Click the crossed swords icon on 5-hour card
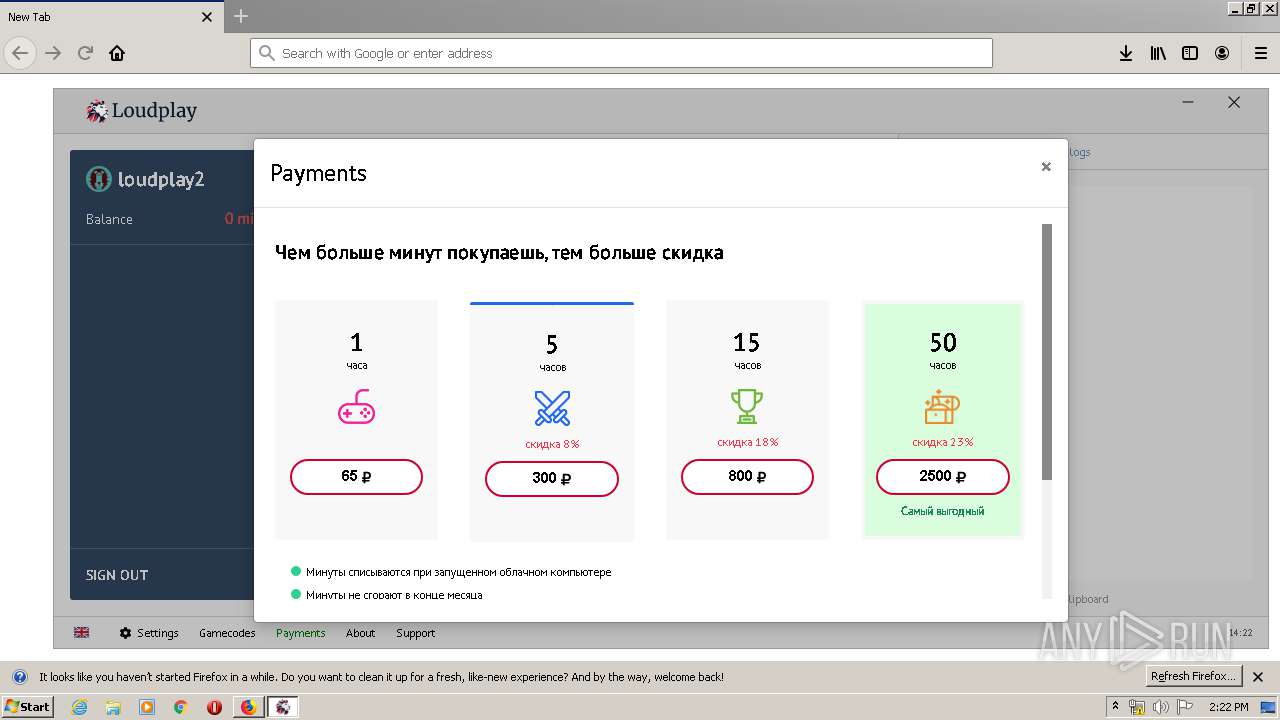 click(x=552, y=408)
